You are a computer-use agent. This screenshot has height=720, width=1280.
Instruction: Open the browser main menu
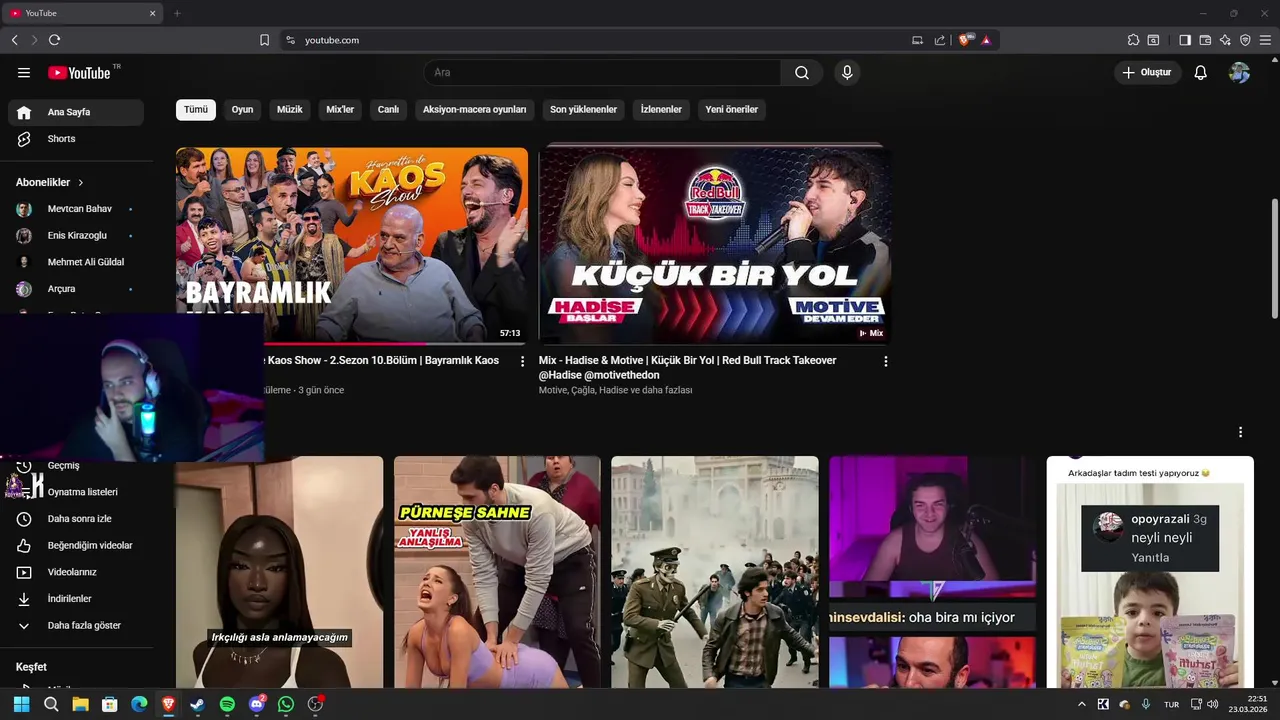[x=1266, y=40]
